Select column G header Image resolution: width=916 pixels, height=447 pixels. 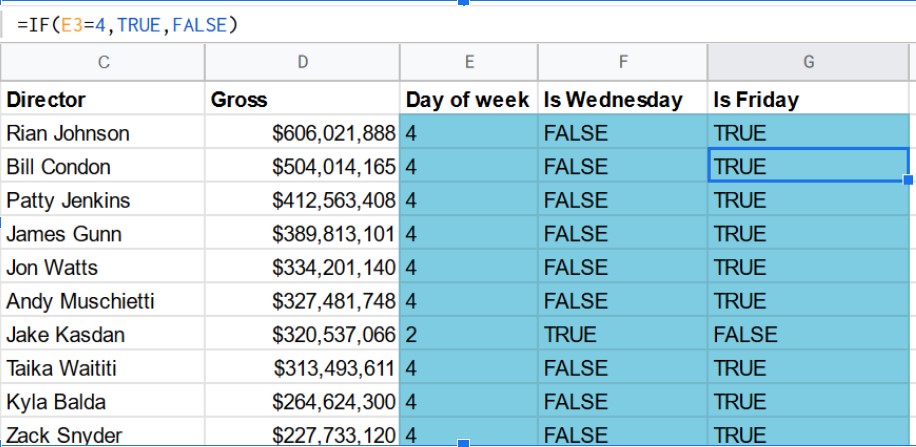coord(808,63)
